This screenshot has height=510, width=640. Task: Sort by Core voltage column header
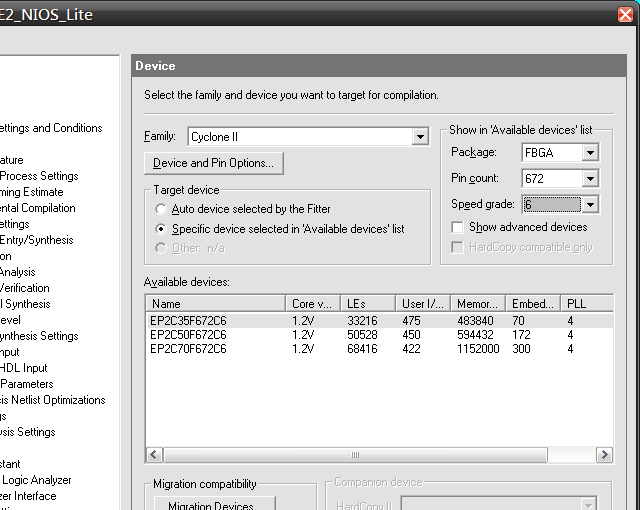coord(313,304)
